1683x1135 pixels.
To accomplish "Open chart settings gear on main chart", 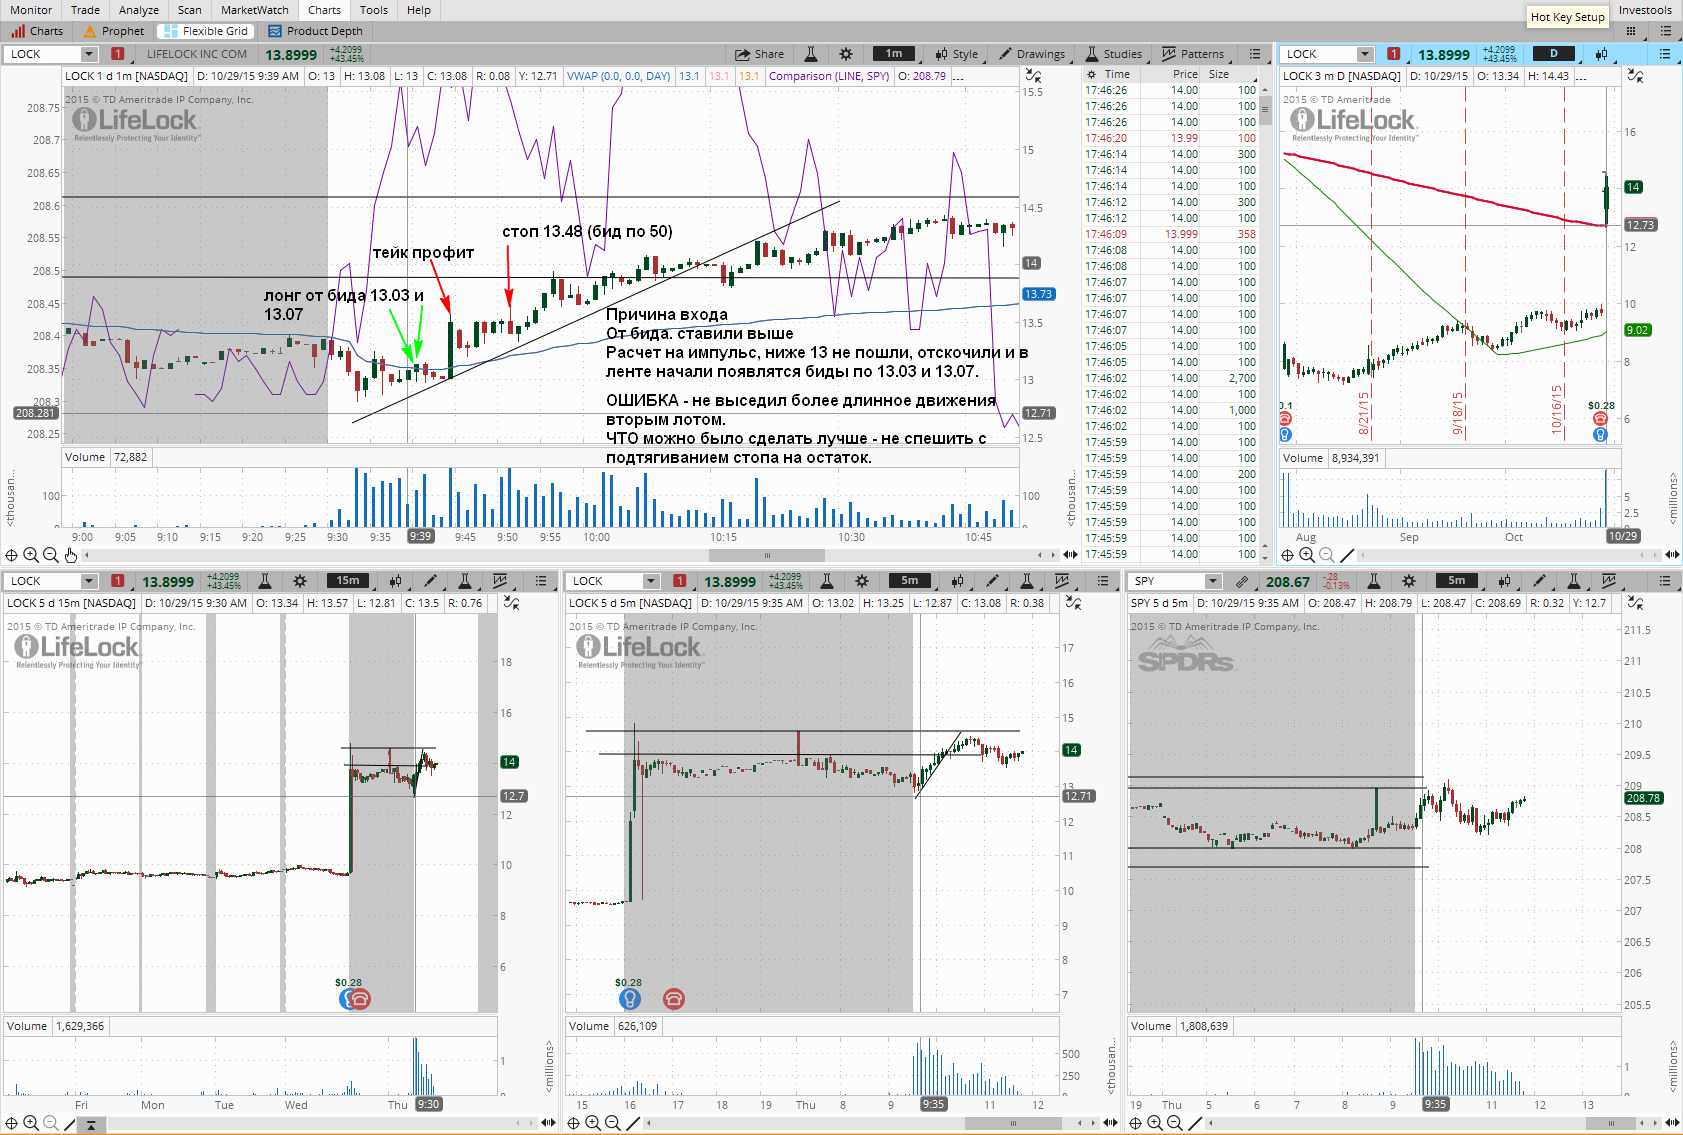I will [846, 54].
